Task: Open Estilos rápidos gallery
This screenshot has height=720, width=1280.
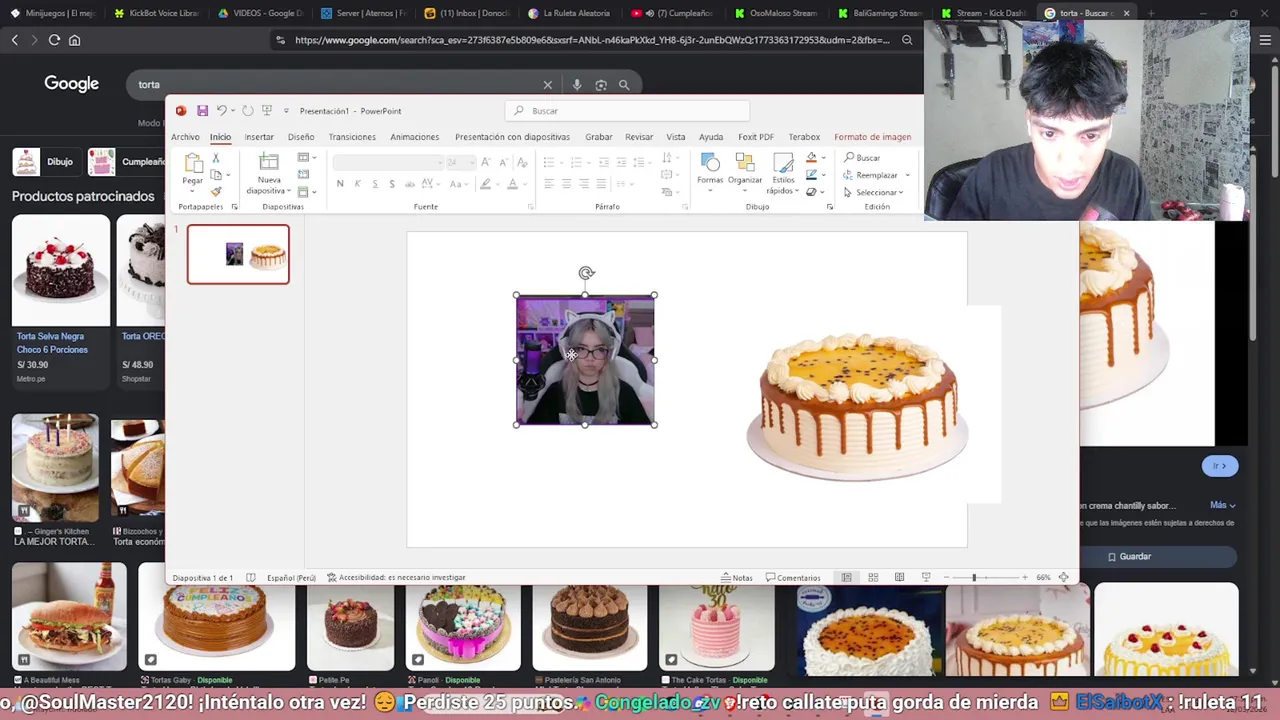Action: pyautogui.click(x=783, y=170)
